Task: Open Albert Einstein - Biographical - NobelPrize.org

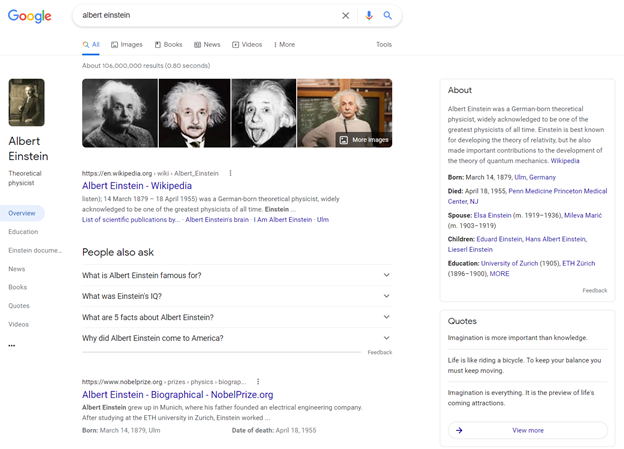Action: pos(177,395)
